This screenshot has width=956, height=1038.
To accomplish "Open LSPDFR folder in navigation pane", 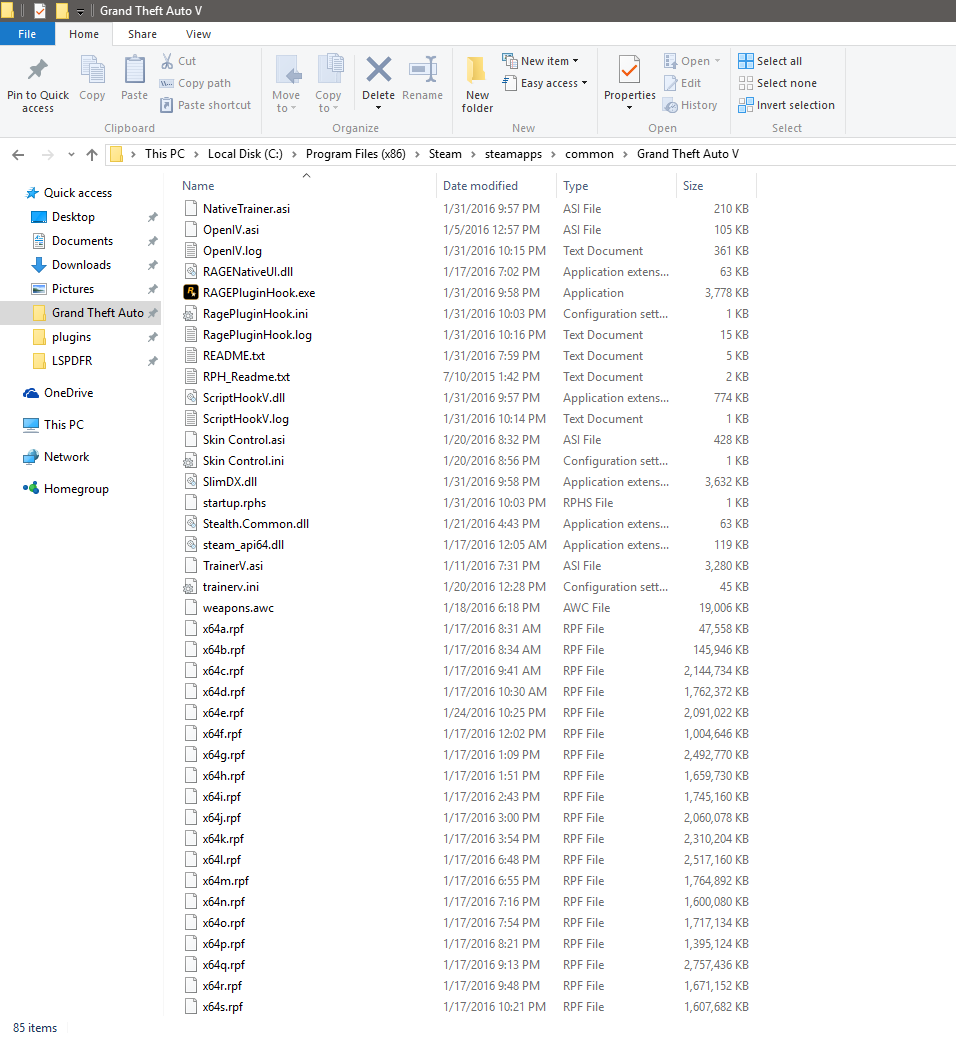I will click(72, 361).
